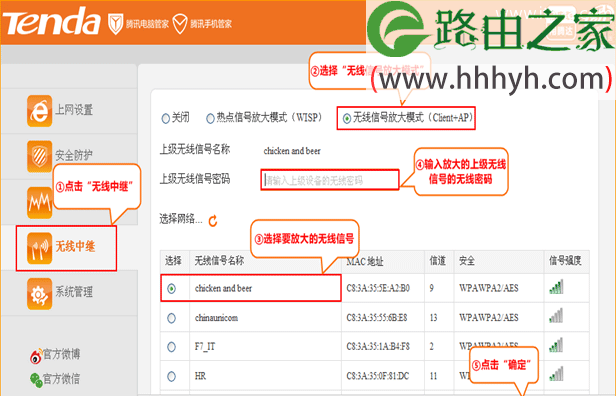Select the 无线中继 antenna icon

coord(39,248)
